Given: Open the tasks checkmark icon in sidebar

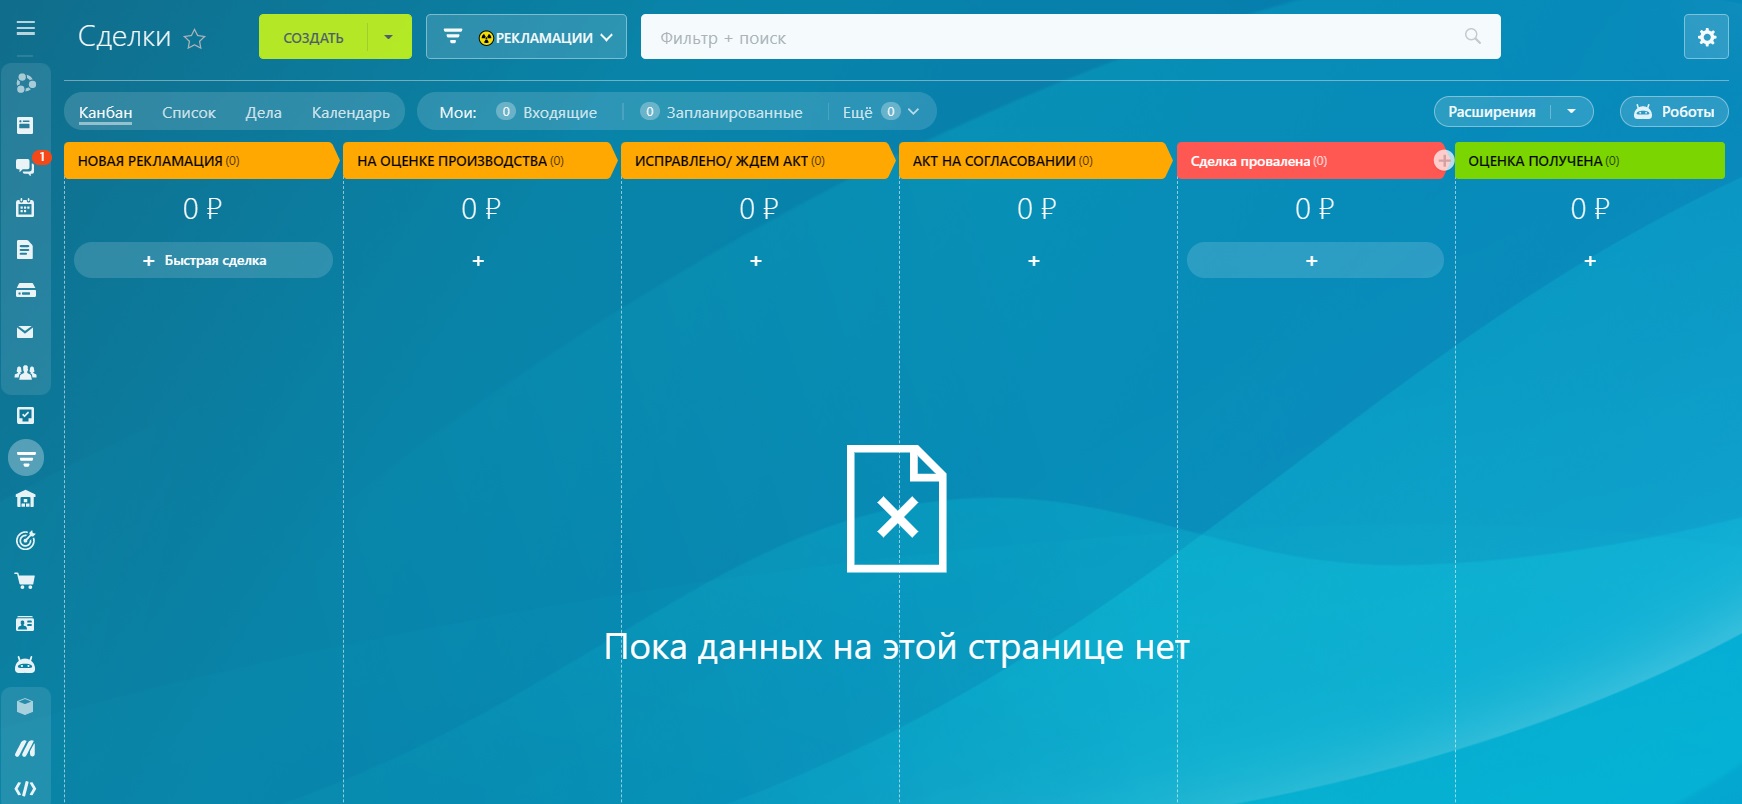Looking at the screenshot, I should click(26, 415).
